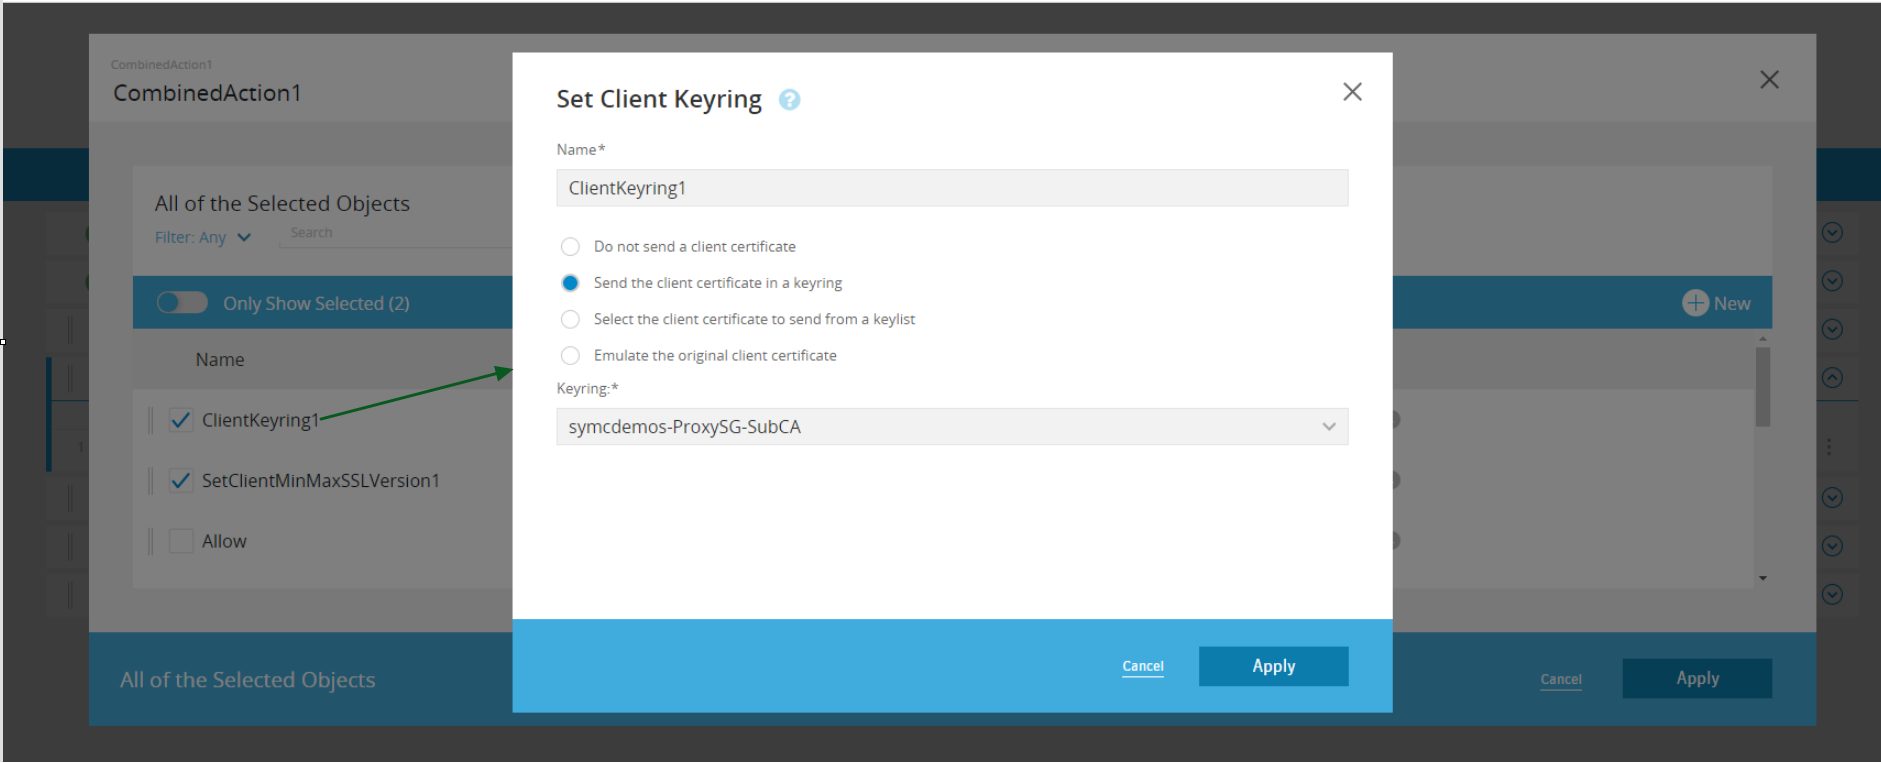
Task: Open the Filter: Any dropdown
Action: (203, 238)
